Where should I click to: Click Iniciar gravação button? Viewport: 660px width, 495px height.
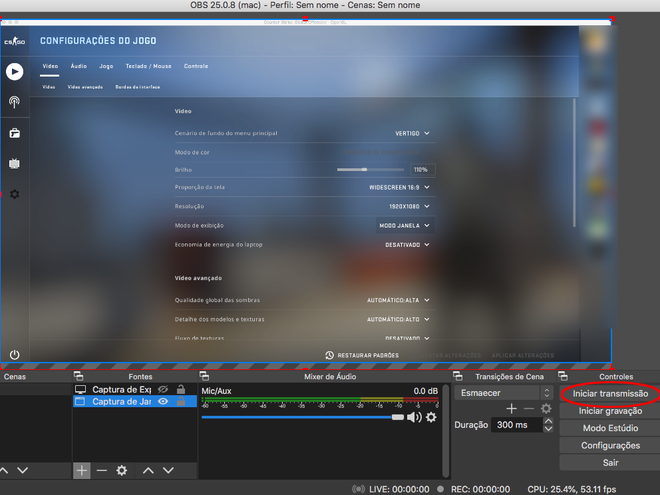(x=610, y=411)
